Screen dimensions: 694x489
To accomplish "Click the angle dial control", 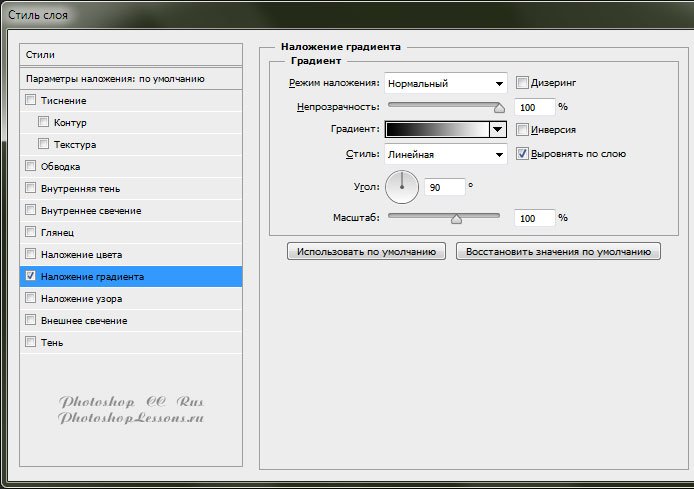I will 402,186.
